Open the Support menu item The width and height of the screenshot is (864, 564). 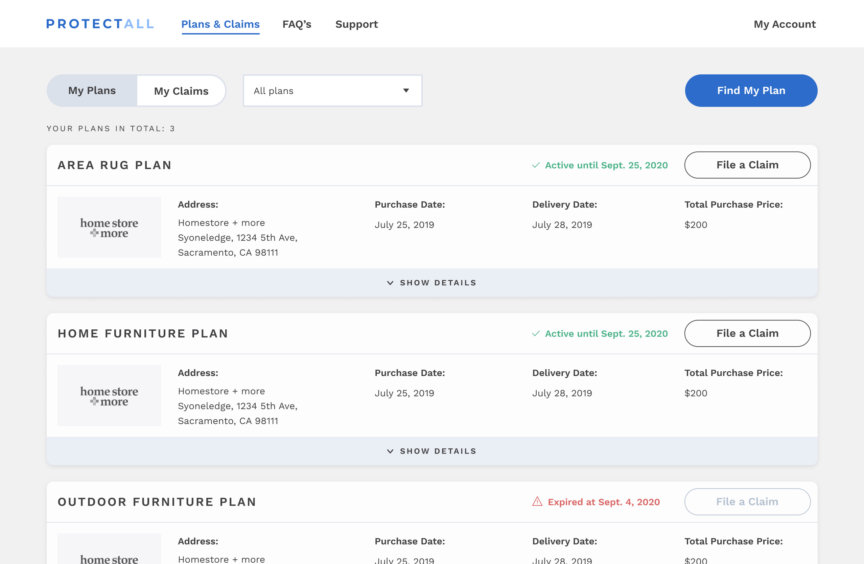[x=357, y=24]
